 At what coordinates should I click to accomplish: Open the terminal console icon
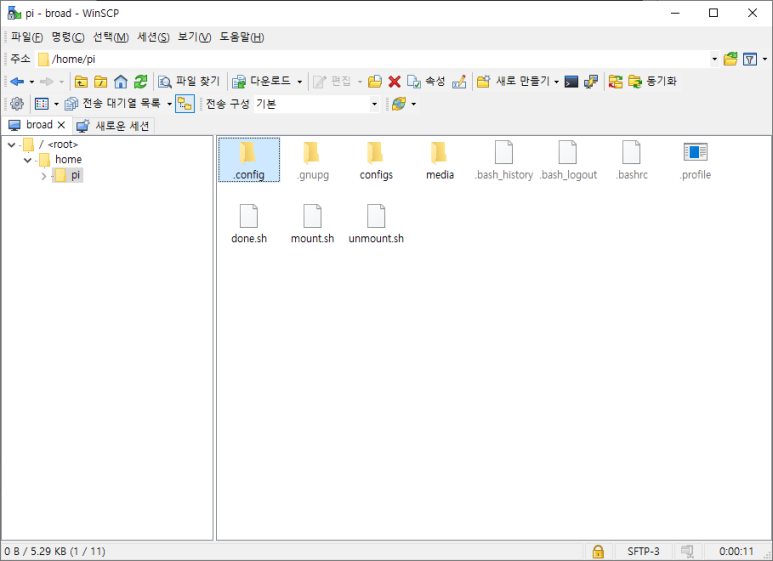tap(571, 81)
